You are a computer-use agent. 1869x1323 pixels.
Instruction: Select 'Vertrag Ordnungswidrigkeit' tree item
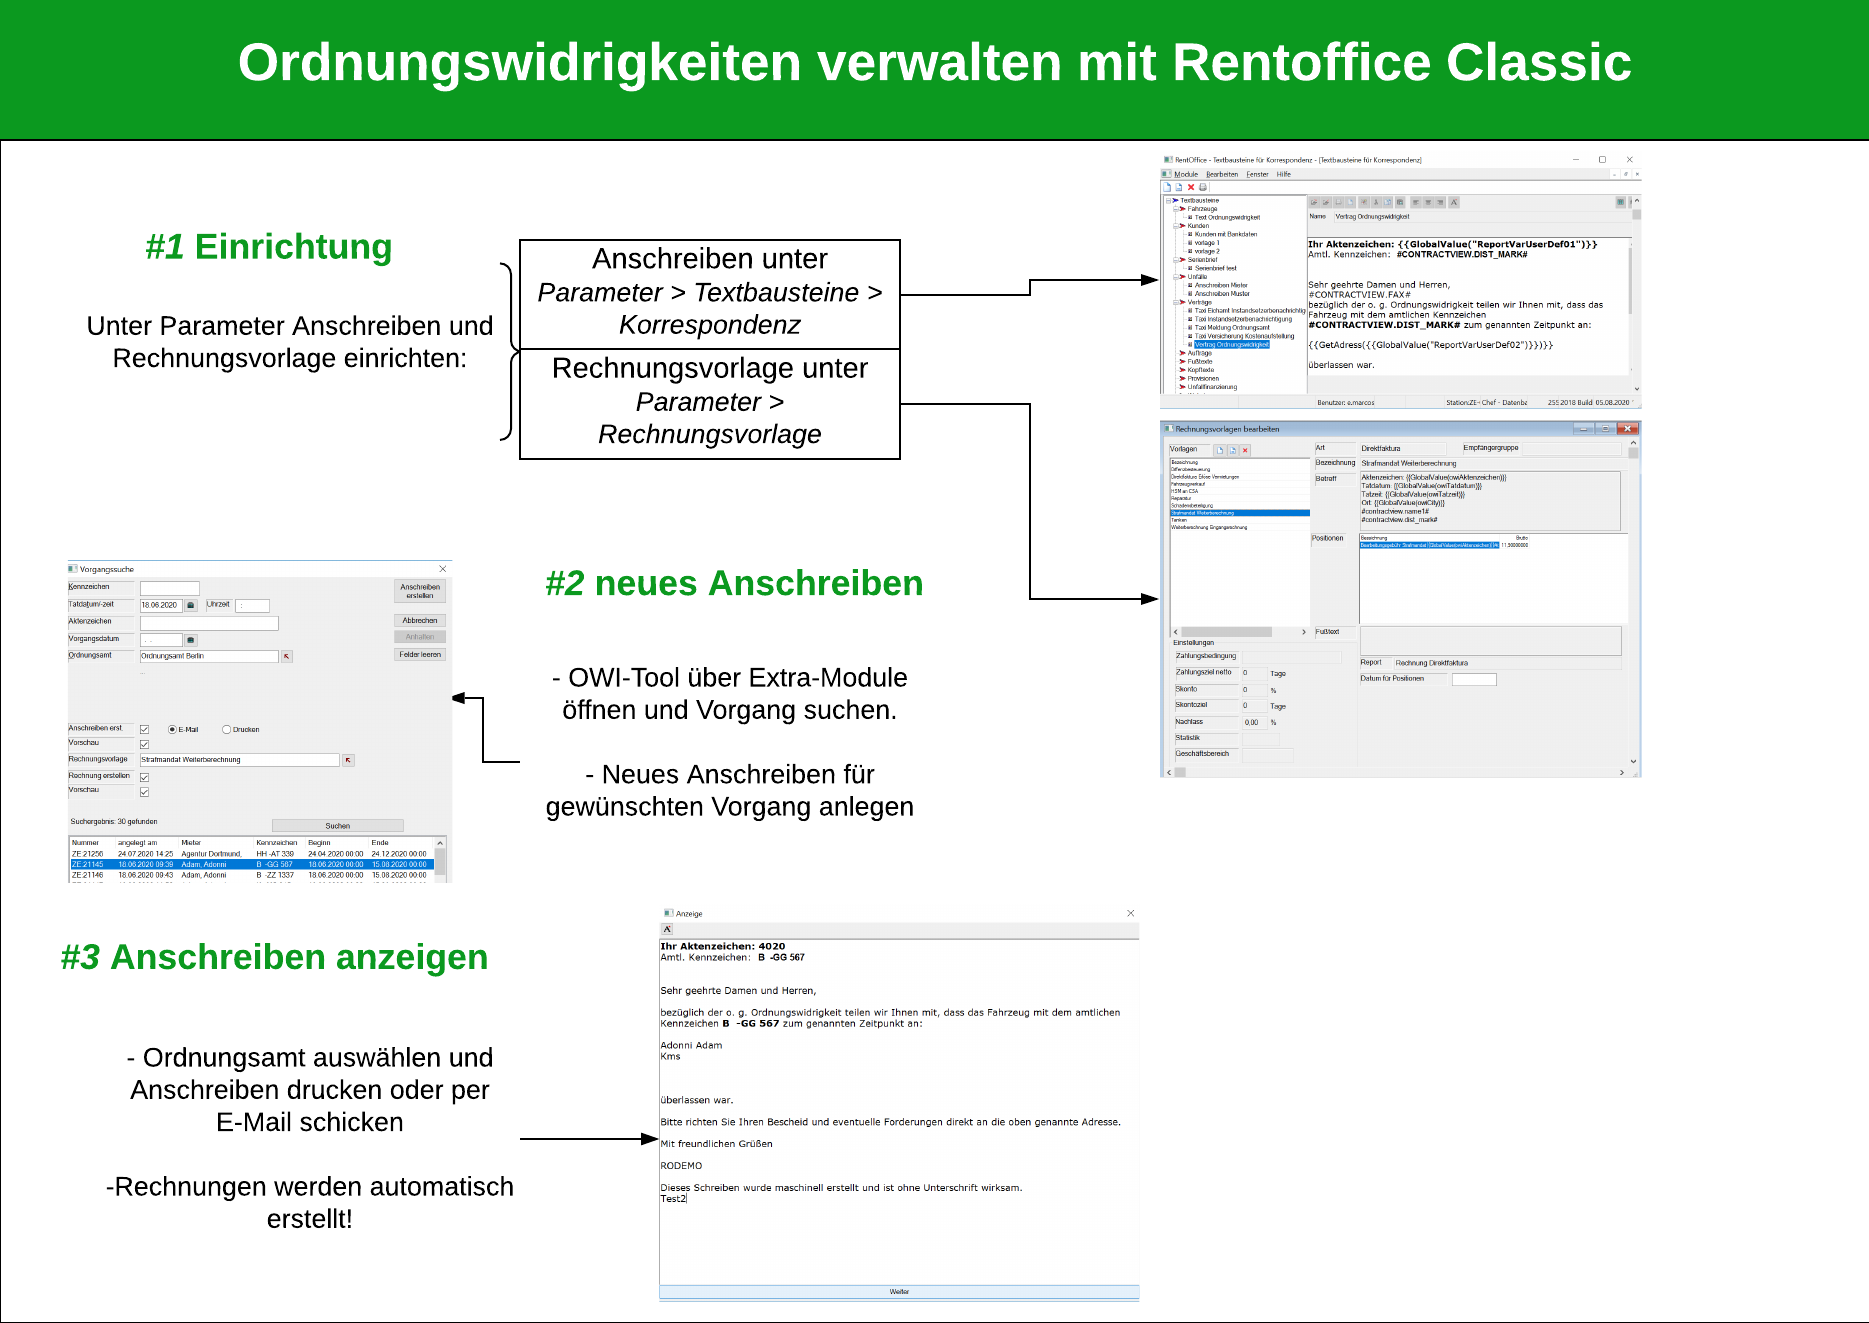(1232, 345)
